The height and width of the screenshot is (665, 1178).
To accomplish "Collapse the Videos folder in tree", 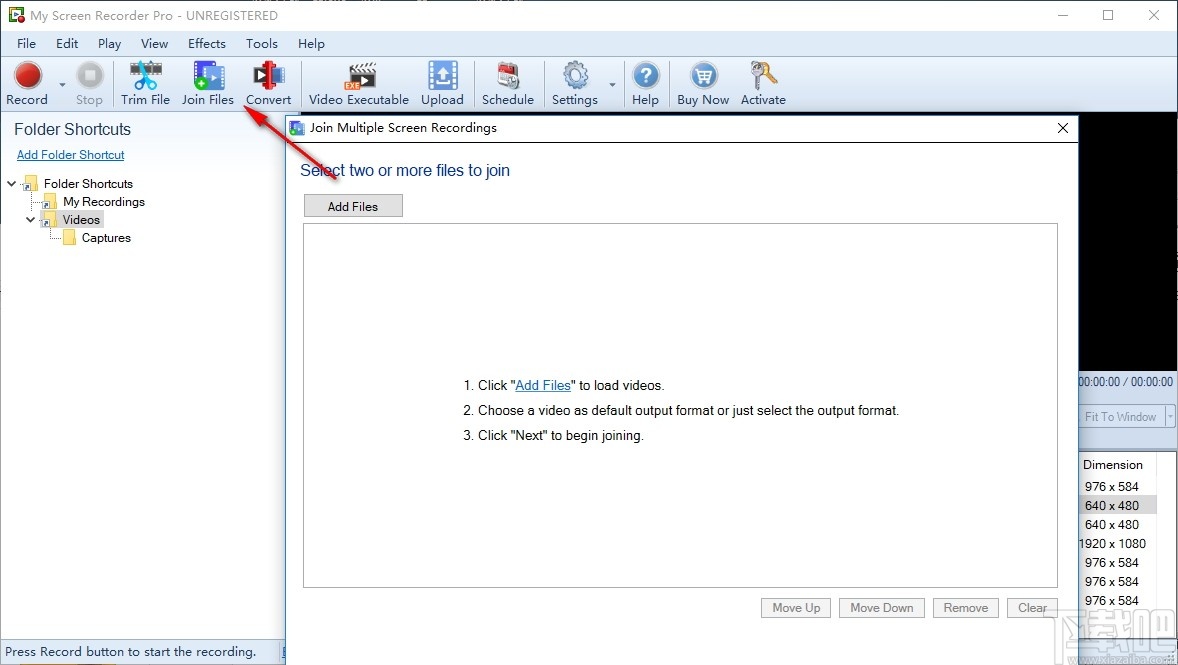I will pos(30,219).
